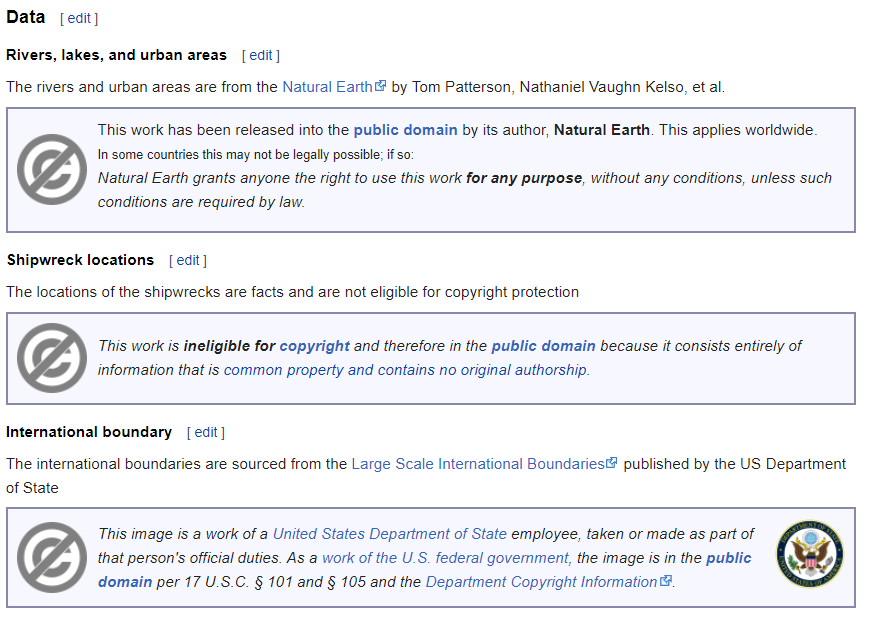Open 'common property and contains no original authorship' link

coord(406,370)
